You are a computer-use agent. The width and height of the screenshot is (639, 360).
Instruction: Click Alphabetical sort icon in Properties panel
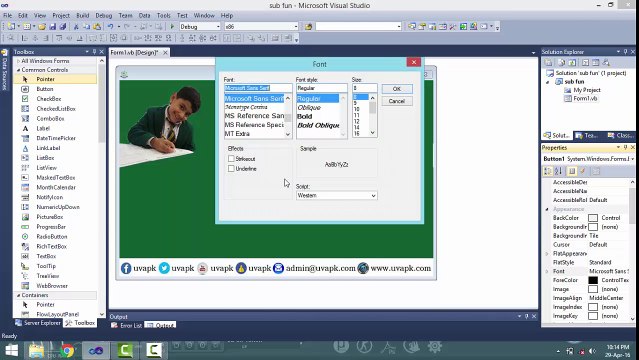coord(558,171)
